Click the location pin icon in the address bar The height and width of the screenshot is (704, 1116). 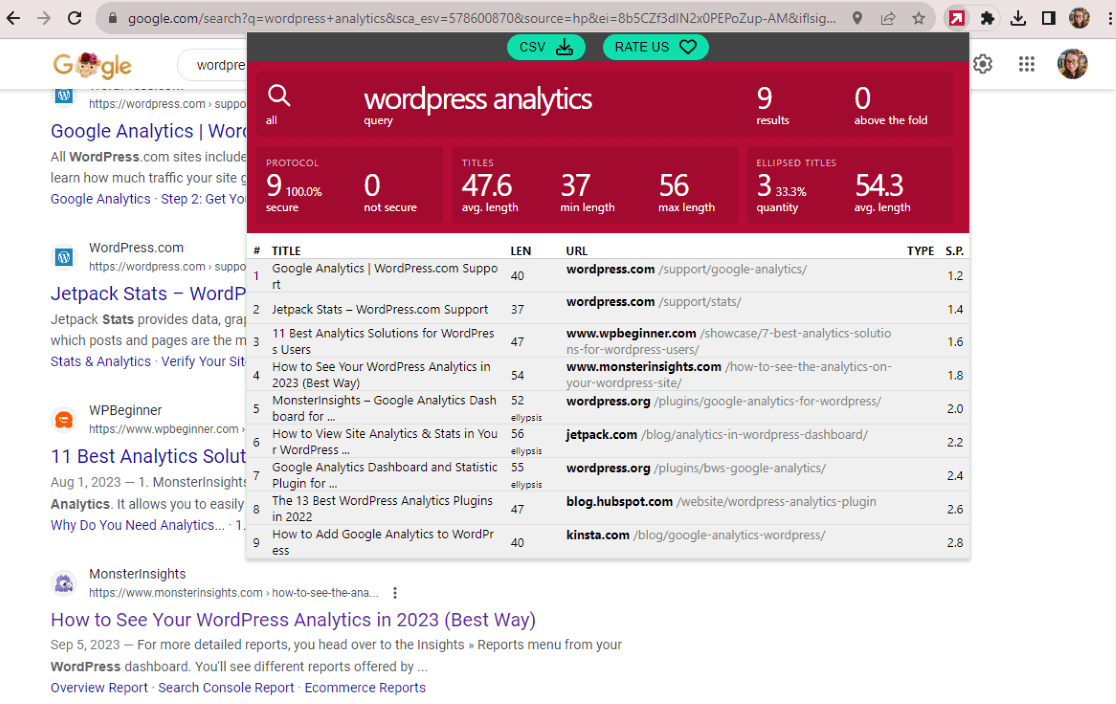tap(859, 17)
